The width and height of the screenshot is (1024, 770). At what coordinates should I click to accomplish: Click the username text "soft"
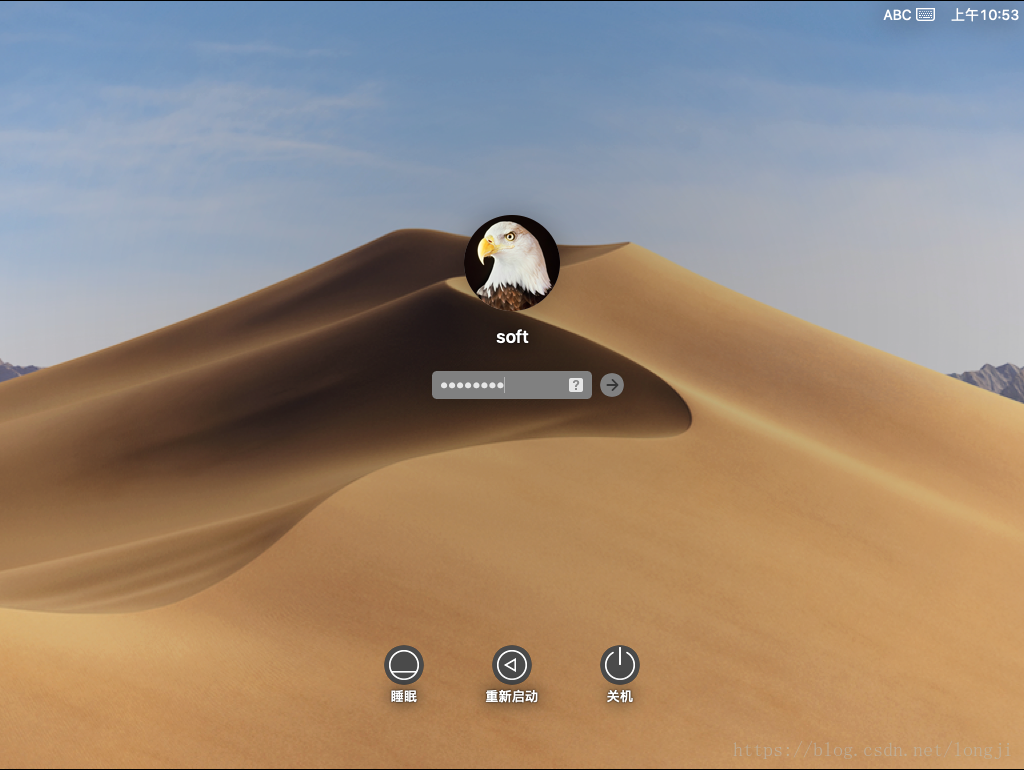coord(512,337)
